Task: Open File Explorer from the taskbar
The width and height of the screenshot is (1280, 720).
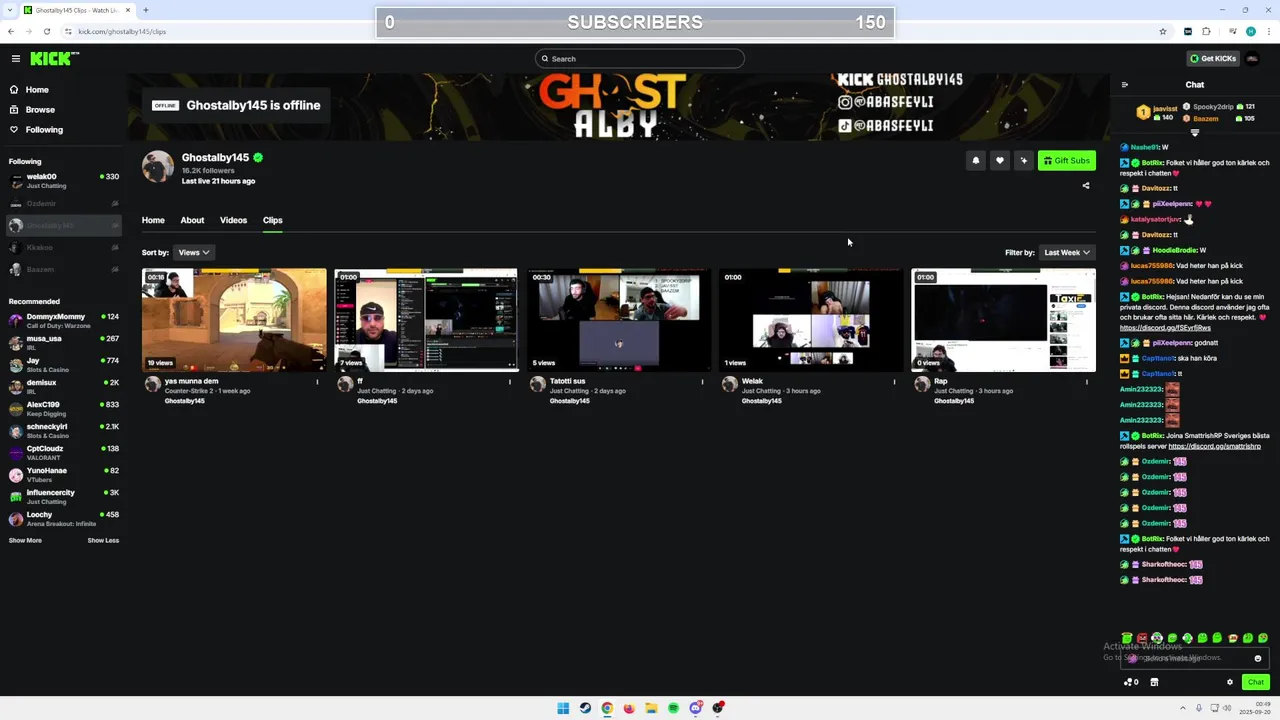Action: [x=651, y=708]
